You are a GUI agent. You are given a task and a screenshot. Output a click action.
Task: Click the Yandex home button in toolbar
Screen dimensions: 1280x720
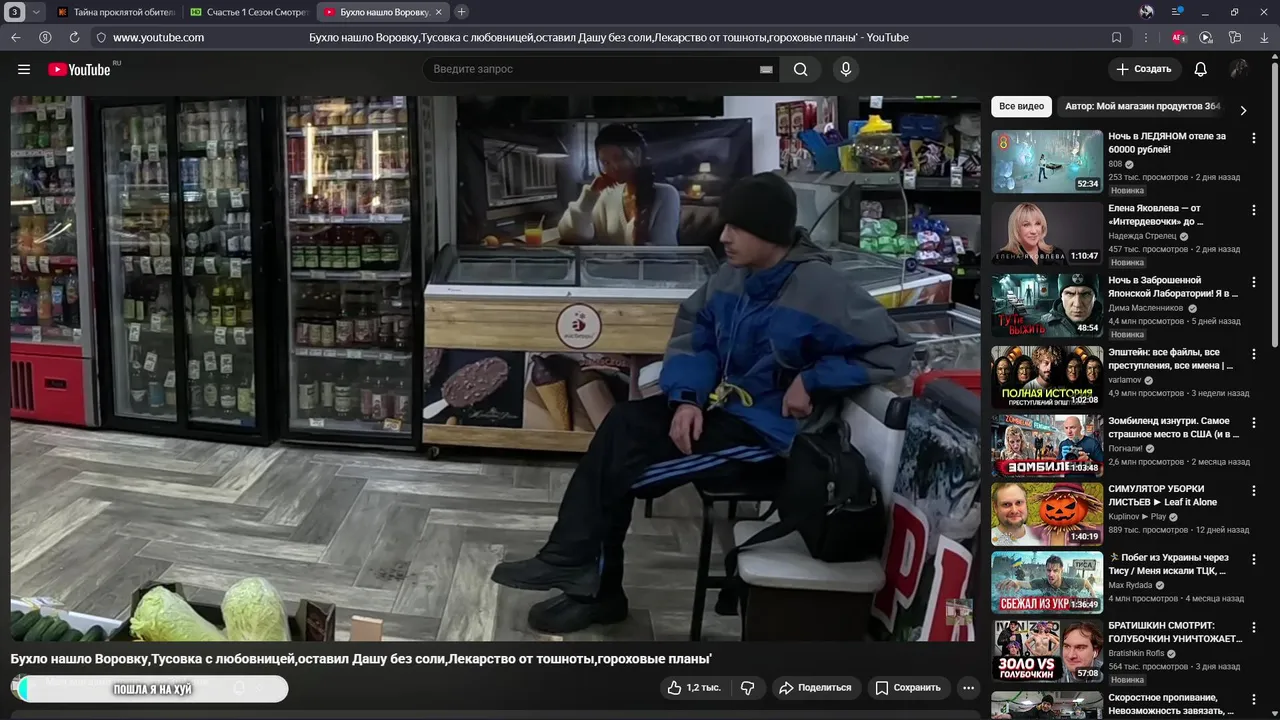point(45,37)
